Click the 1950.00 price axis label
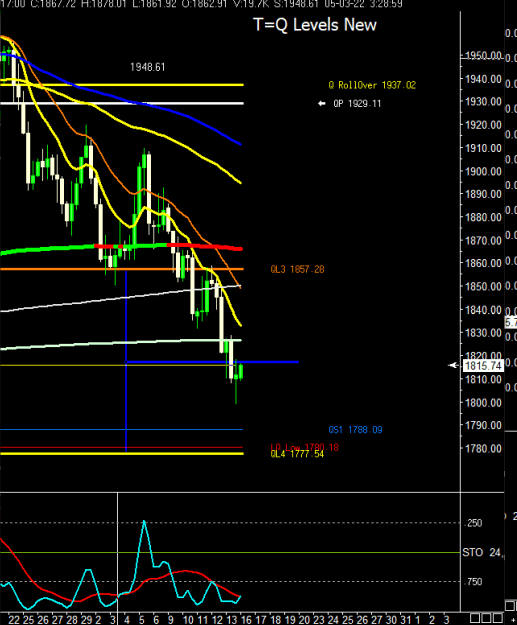The image size is (517, 625). click(x=484, y=55)
